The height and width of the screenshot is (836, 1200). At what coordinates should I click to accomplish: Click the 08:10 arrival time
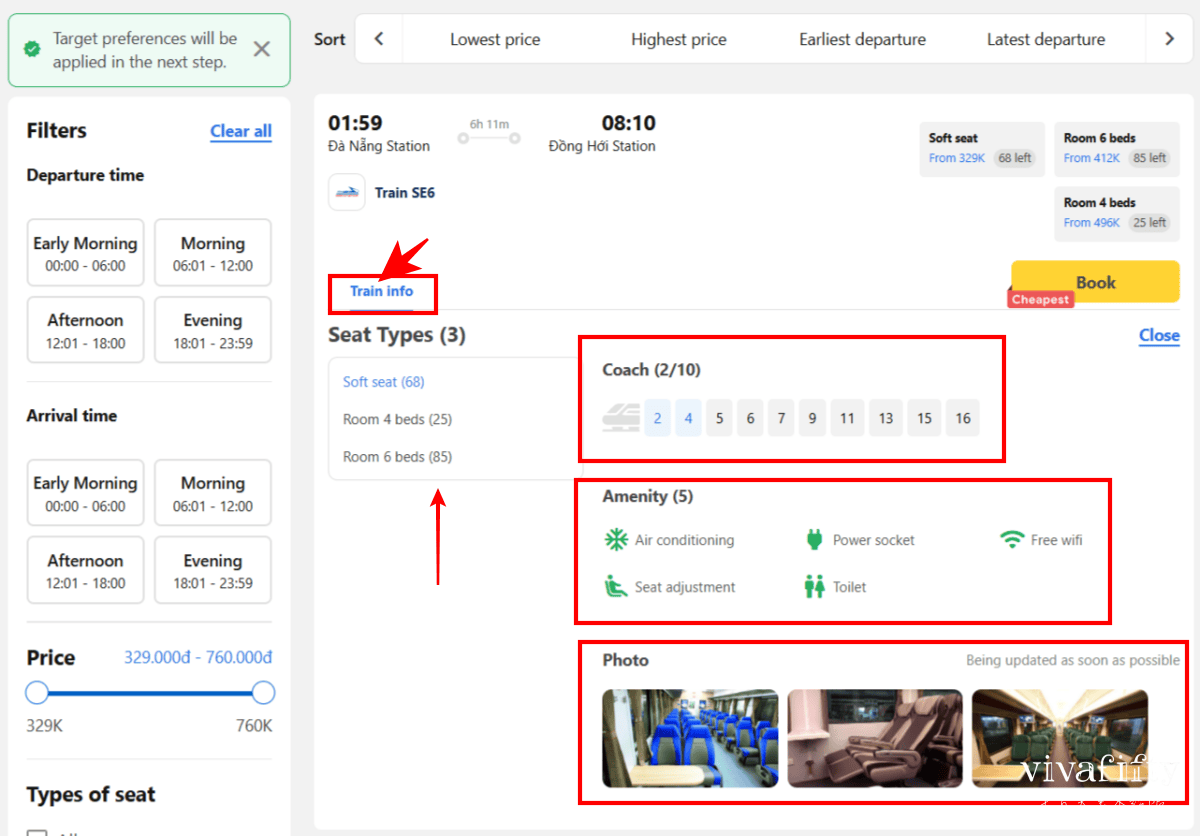628,123
